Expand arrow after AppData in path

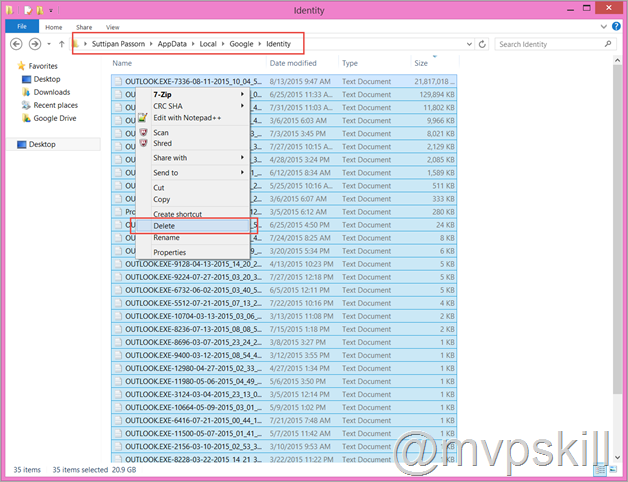(x=193, y=44)
